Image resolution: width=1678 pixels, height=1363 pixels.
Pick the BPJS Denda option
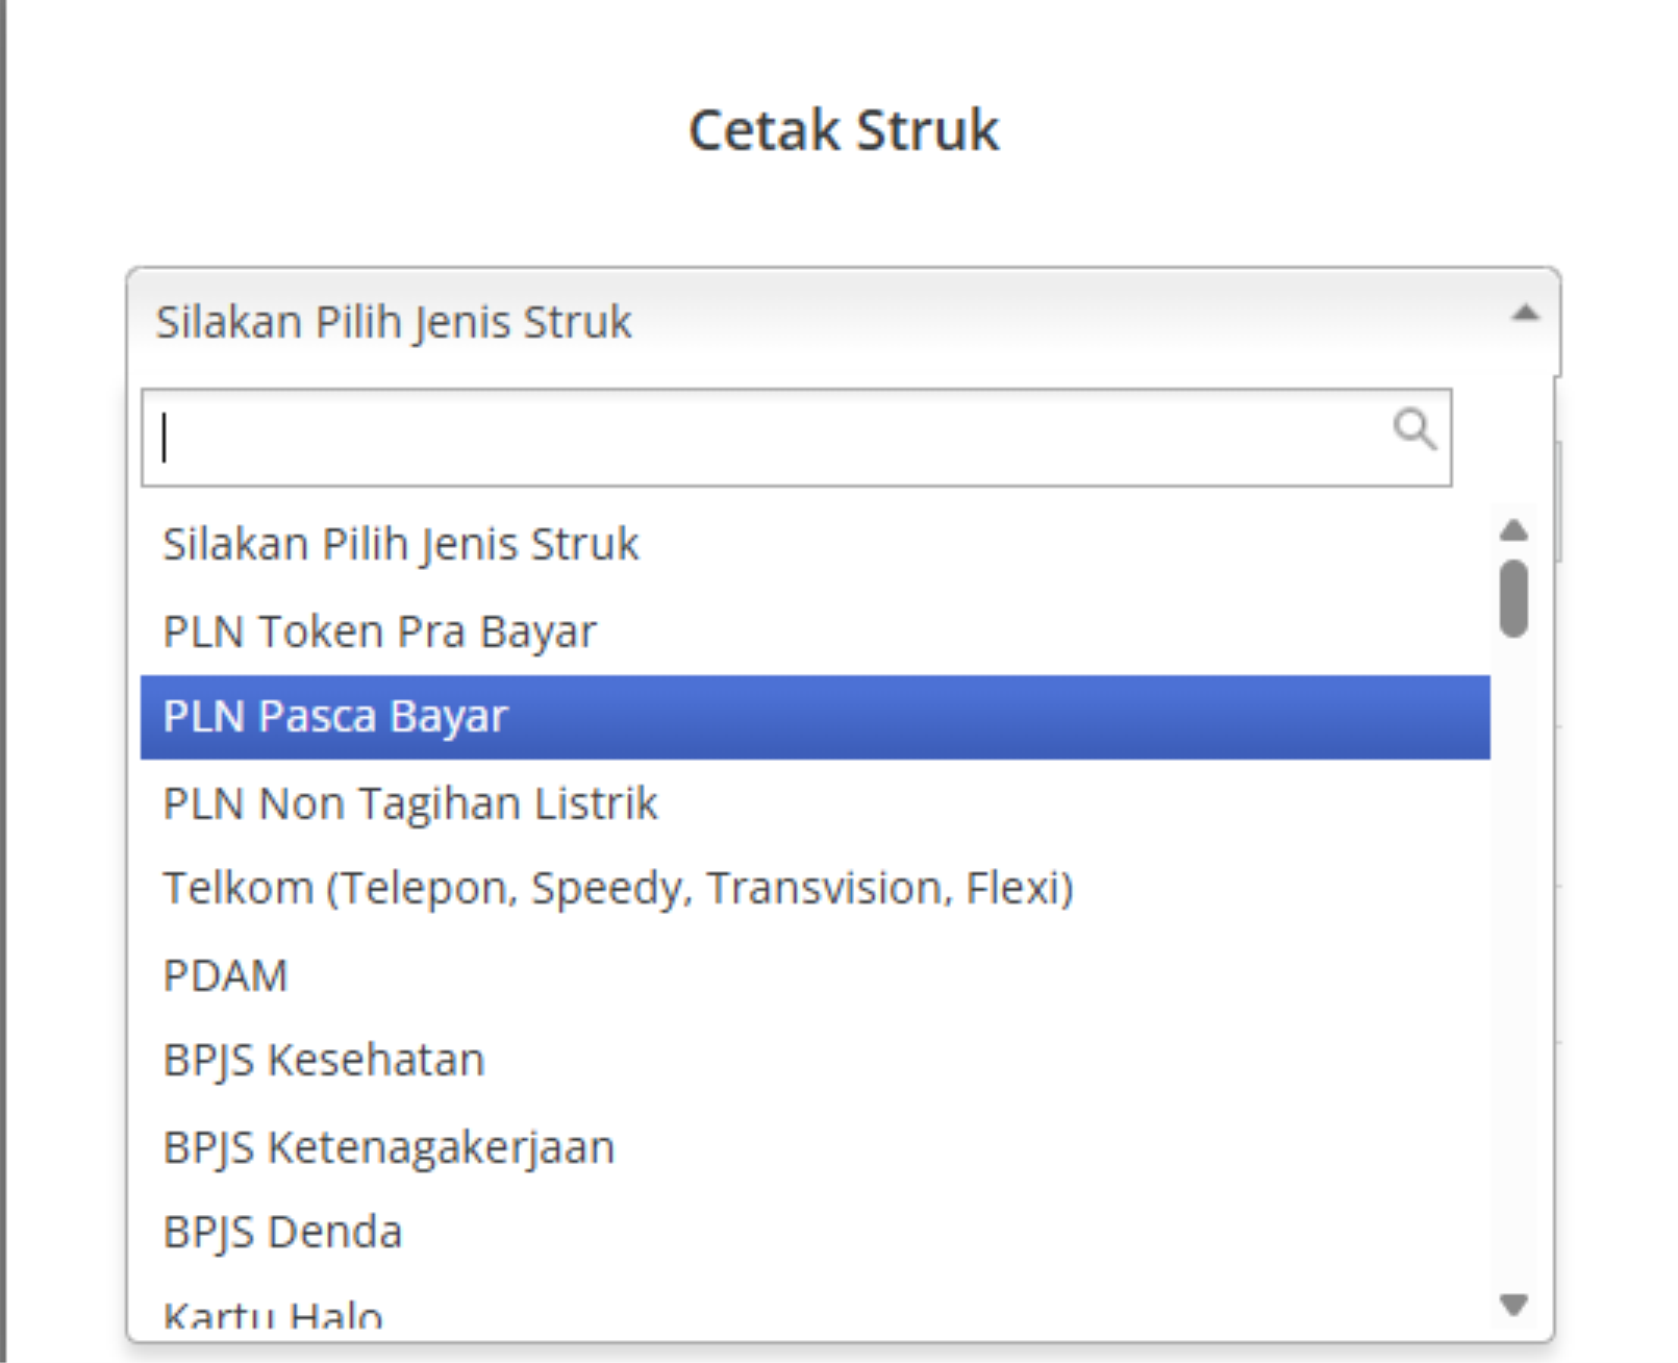pyautogui.click(x=815, y=1232)
